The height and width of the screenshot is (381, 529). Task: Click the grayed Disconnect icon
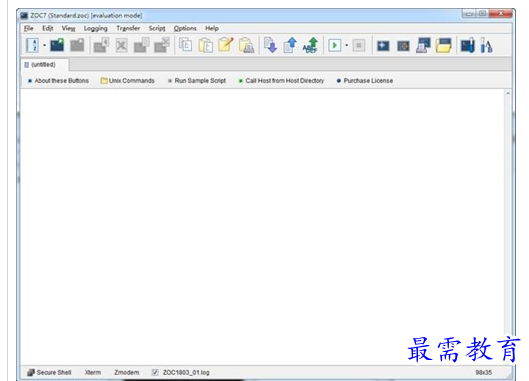[77, 45]
